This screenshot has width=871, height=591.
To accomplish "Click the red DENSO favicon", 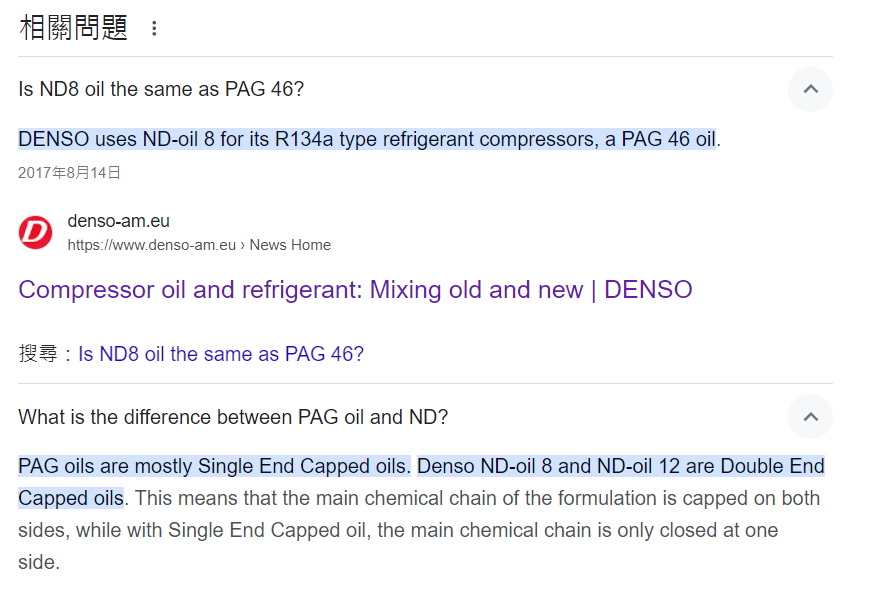I will pyautogui.click(x=36, y=233).
